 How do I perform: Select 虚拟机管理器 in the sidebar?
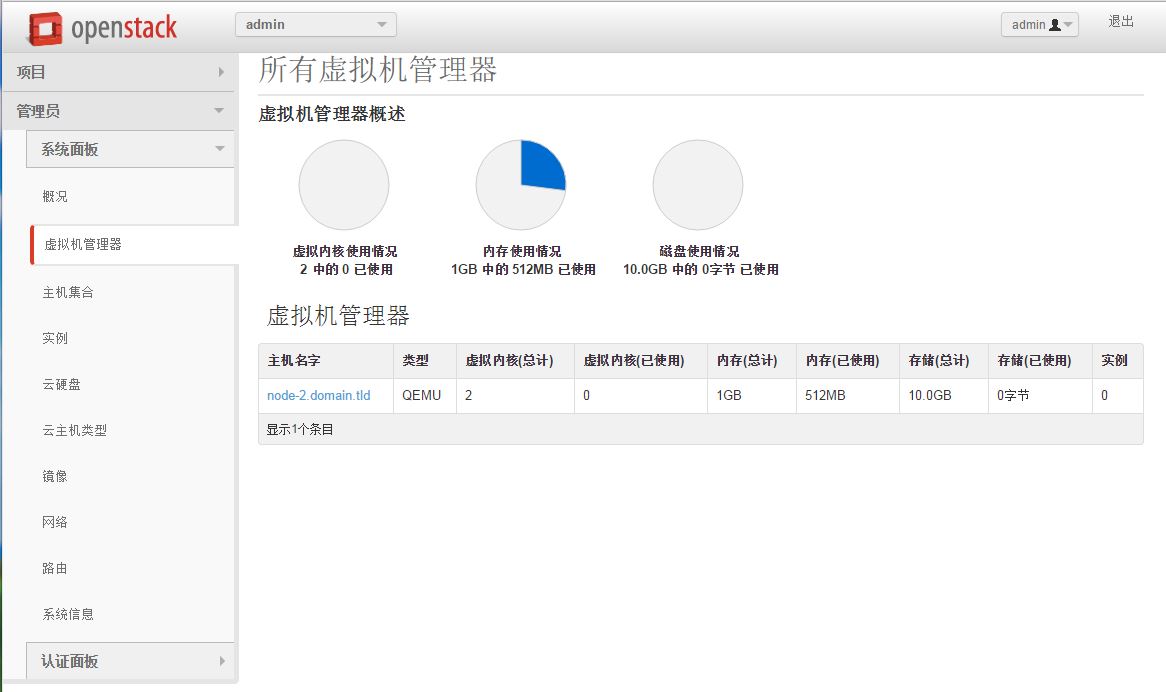[82, 244]
